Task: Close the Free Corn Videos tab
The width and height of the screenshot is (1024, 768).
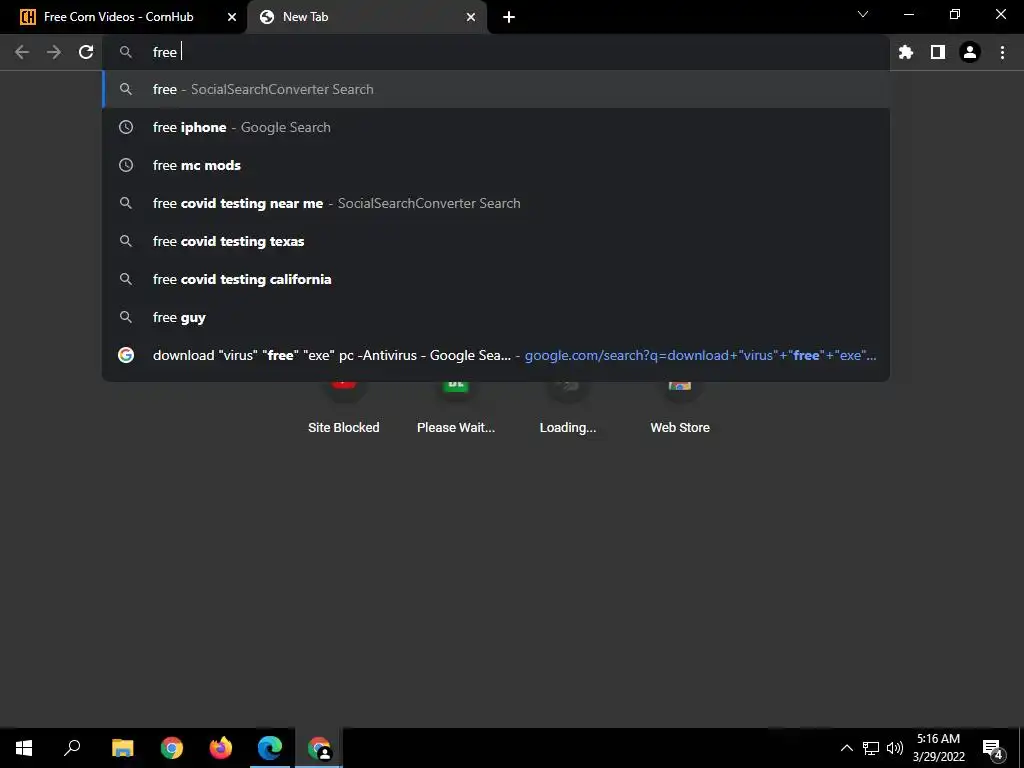Action: tap(232, 17)
